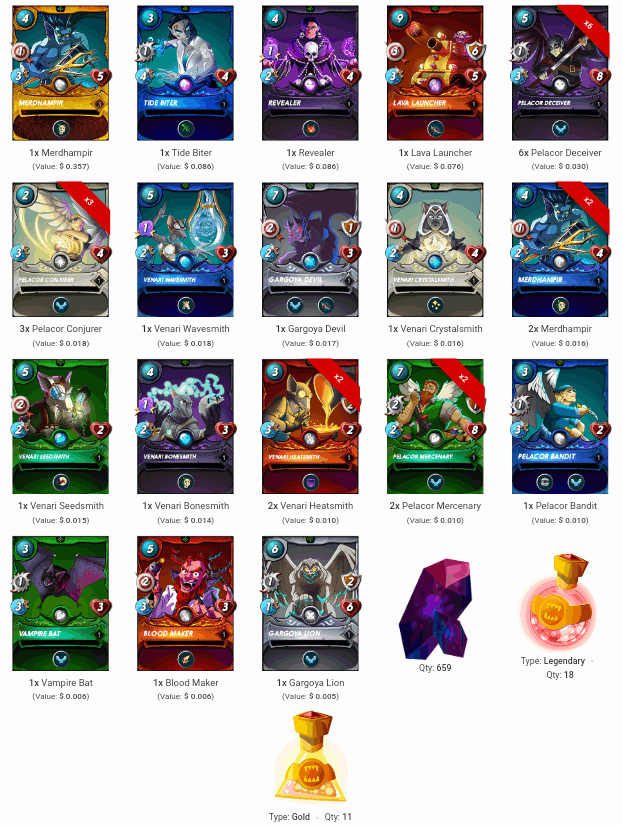
Task: Click the '1x Venari Crystalsmith' label
Action: [x=435, y=329]
